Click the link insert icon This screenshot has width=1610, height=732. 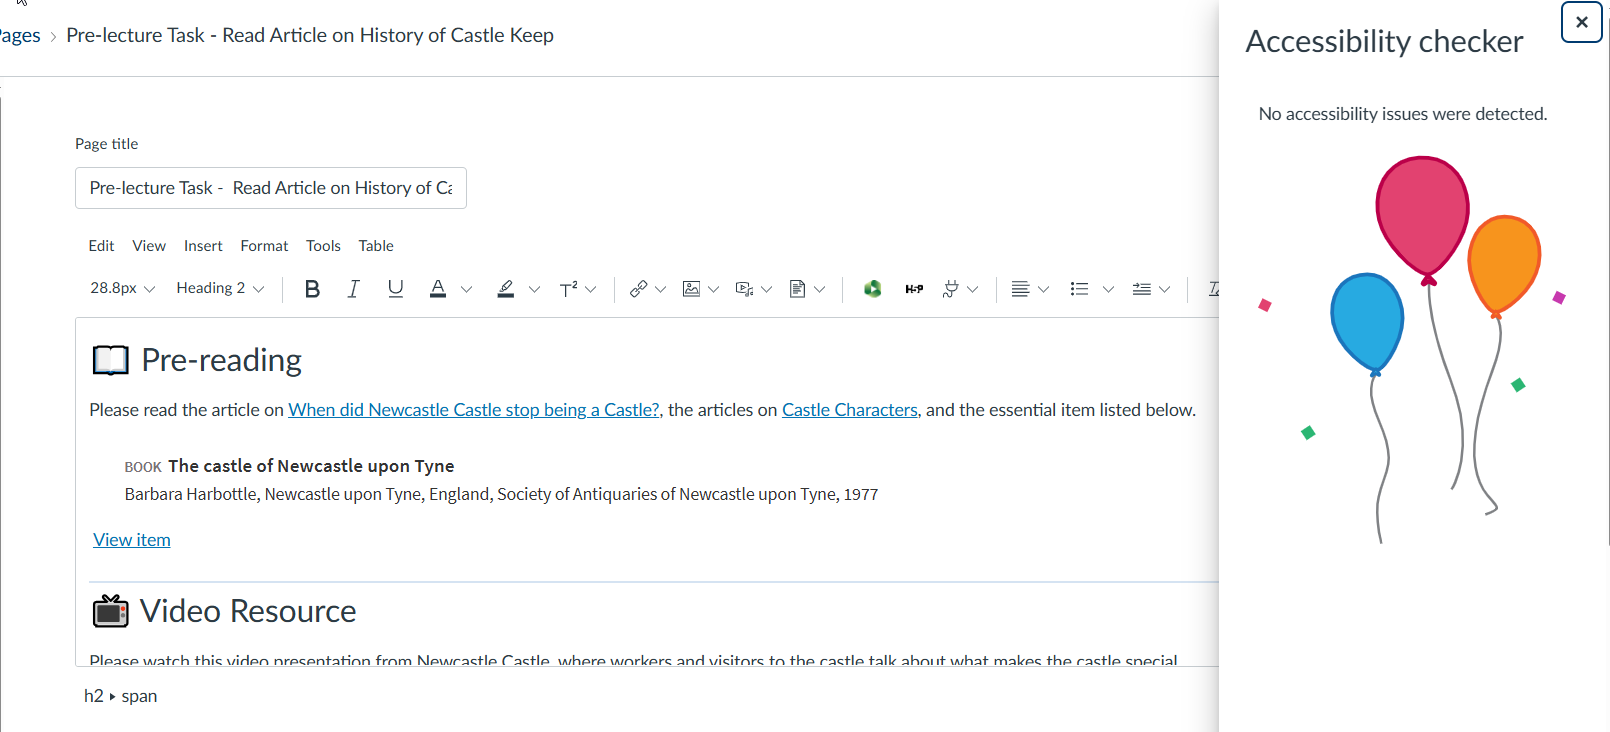click(638, 289)
